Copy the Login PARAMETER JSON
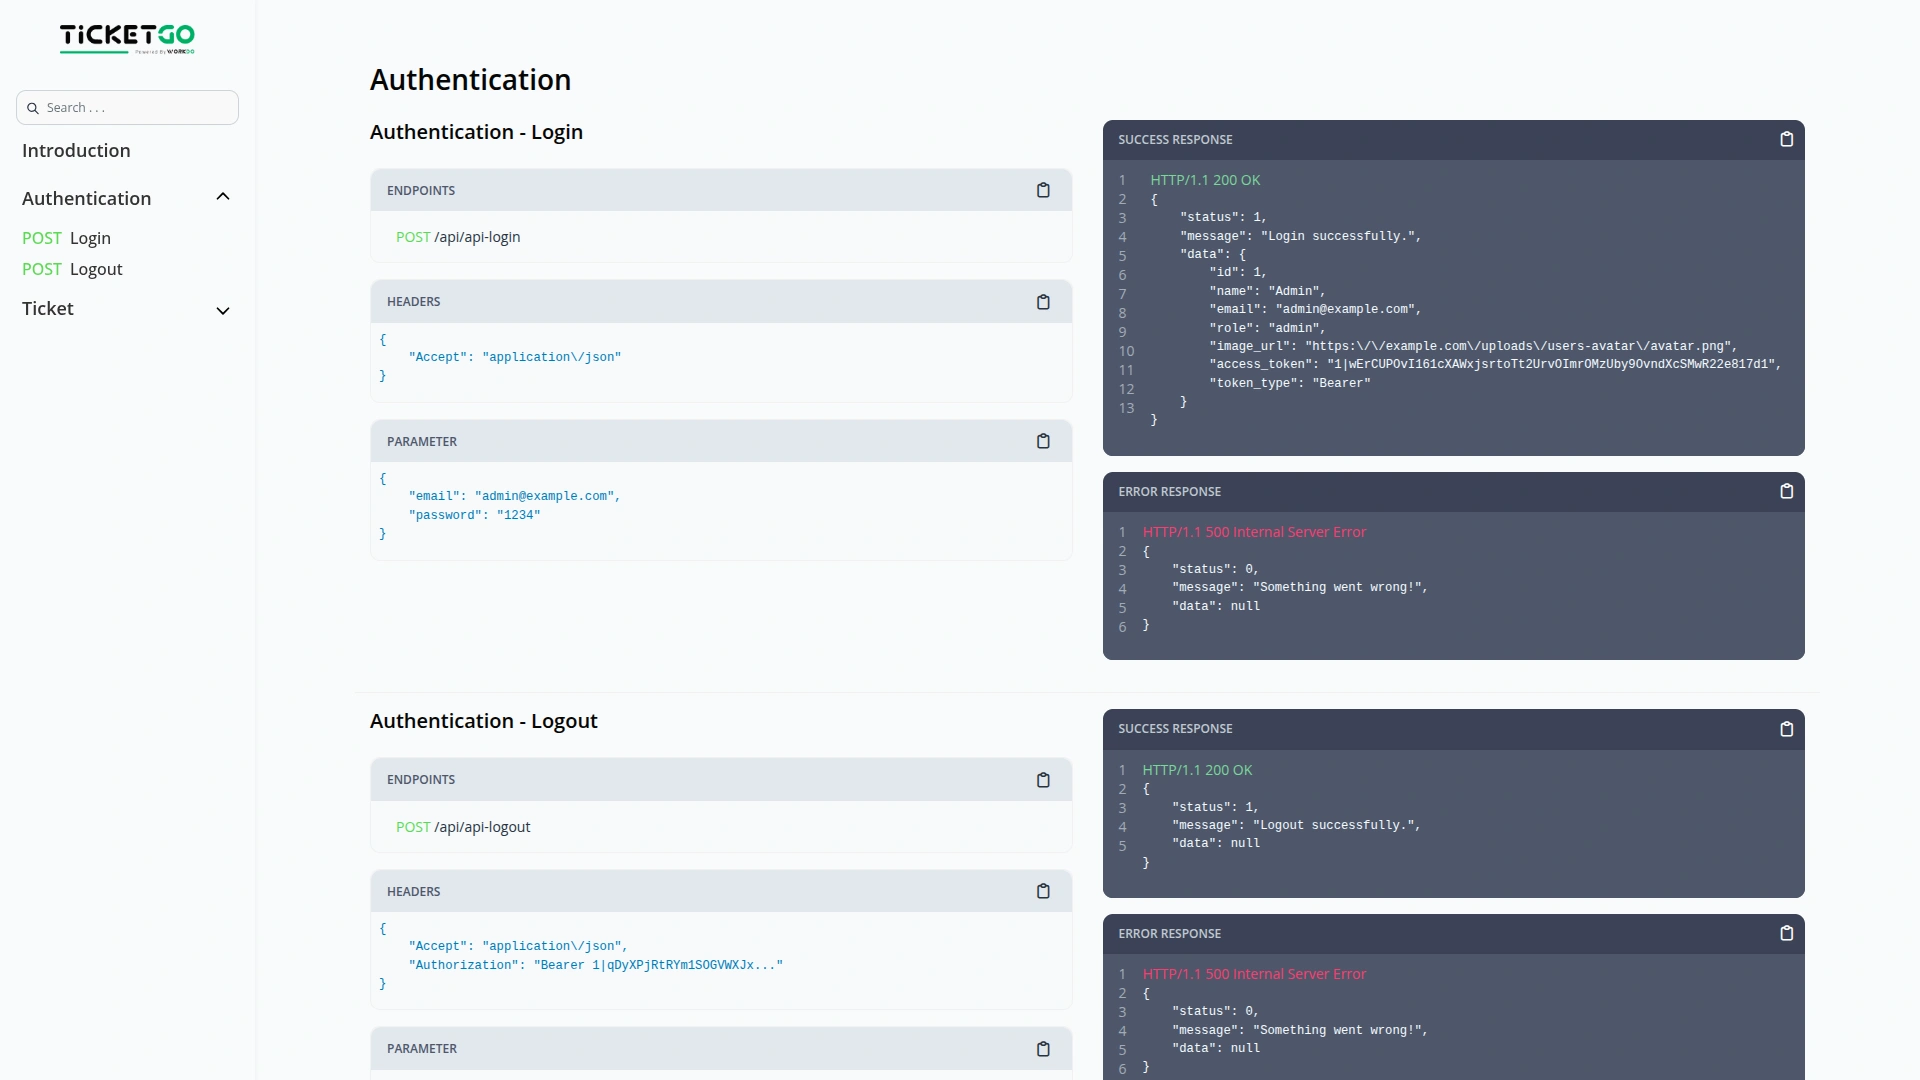The height and width of the screenshot is (1080, 1920). [1043, 441]
